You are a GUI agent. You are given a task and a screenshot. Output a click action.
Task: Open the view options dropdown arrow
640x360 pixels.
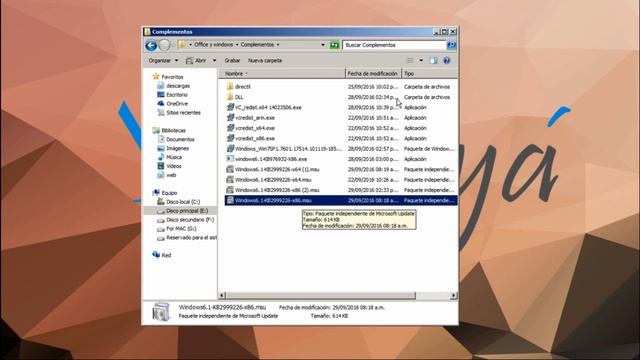click(x=421, y=60)
